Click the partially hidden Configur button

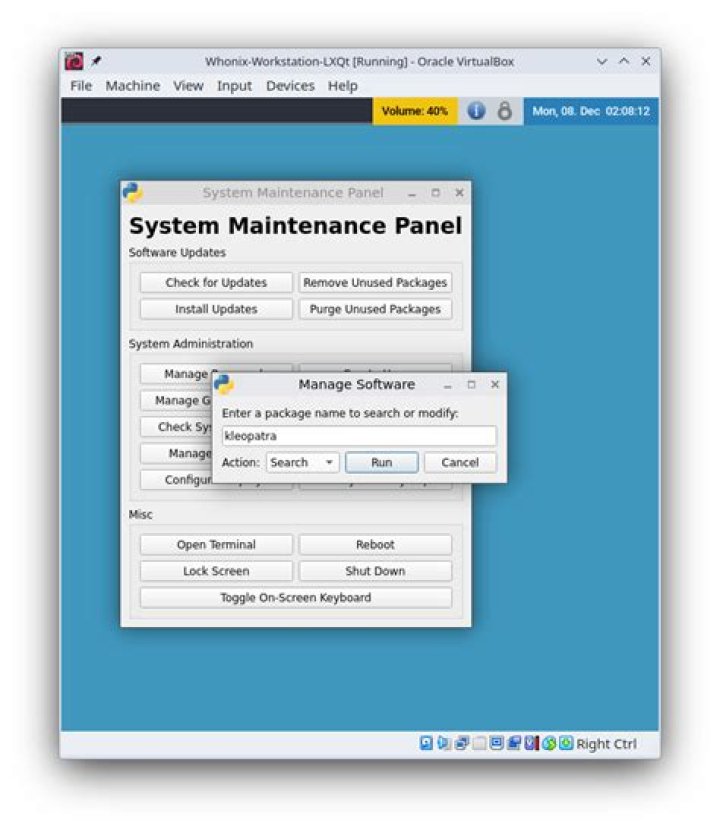(176, 480)
